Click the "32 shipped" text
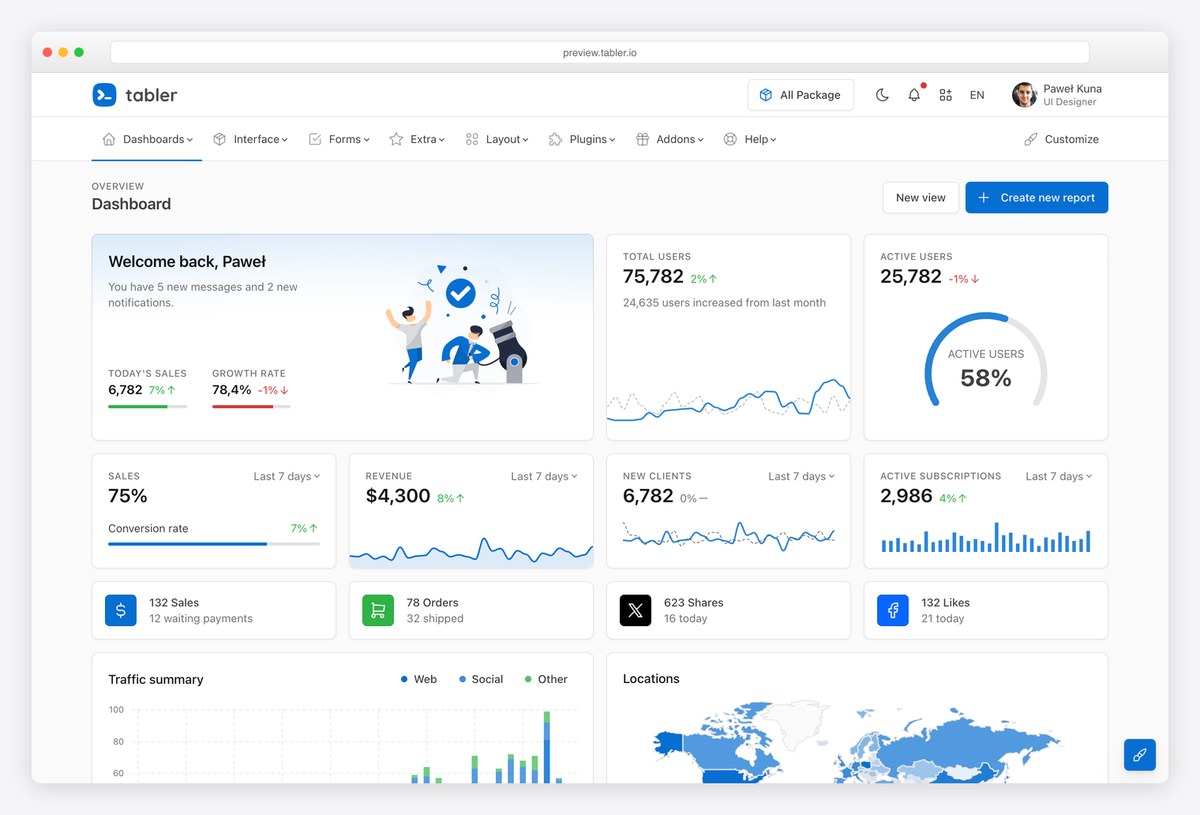The height and width of the screenshot is (815, 1200). pos(435,619)
